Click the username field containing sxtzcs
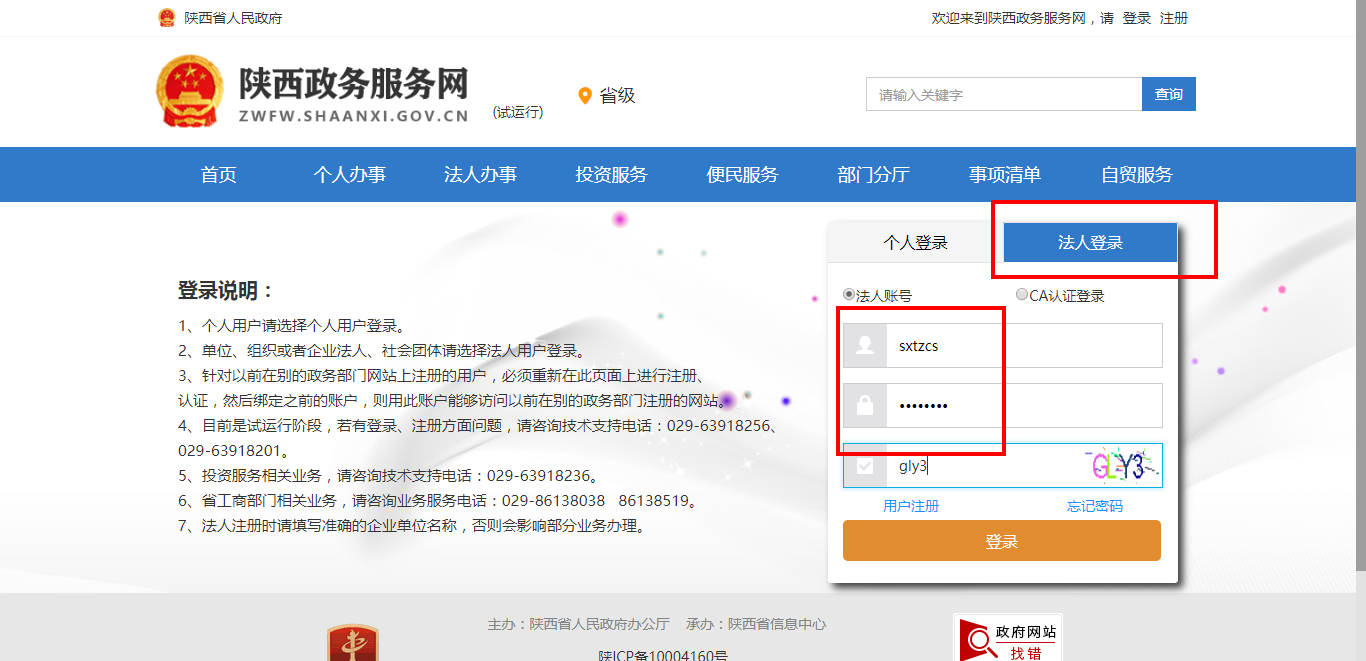 click(x=1024, y=346)
